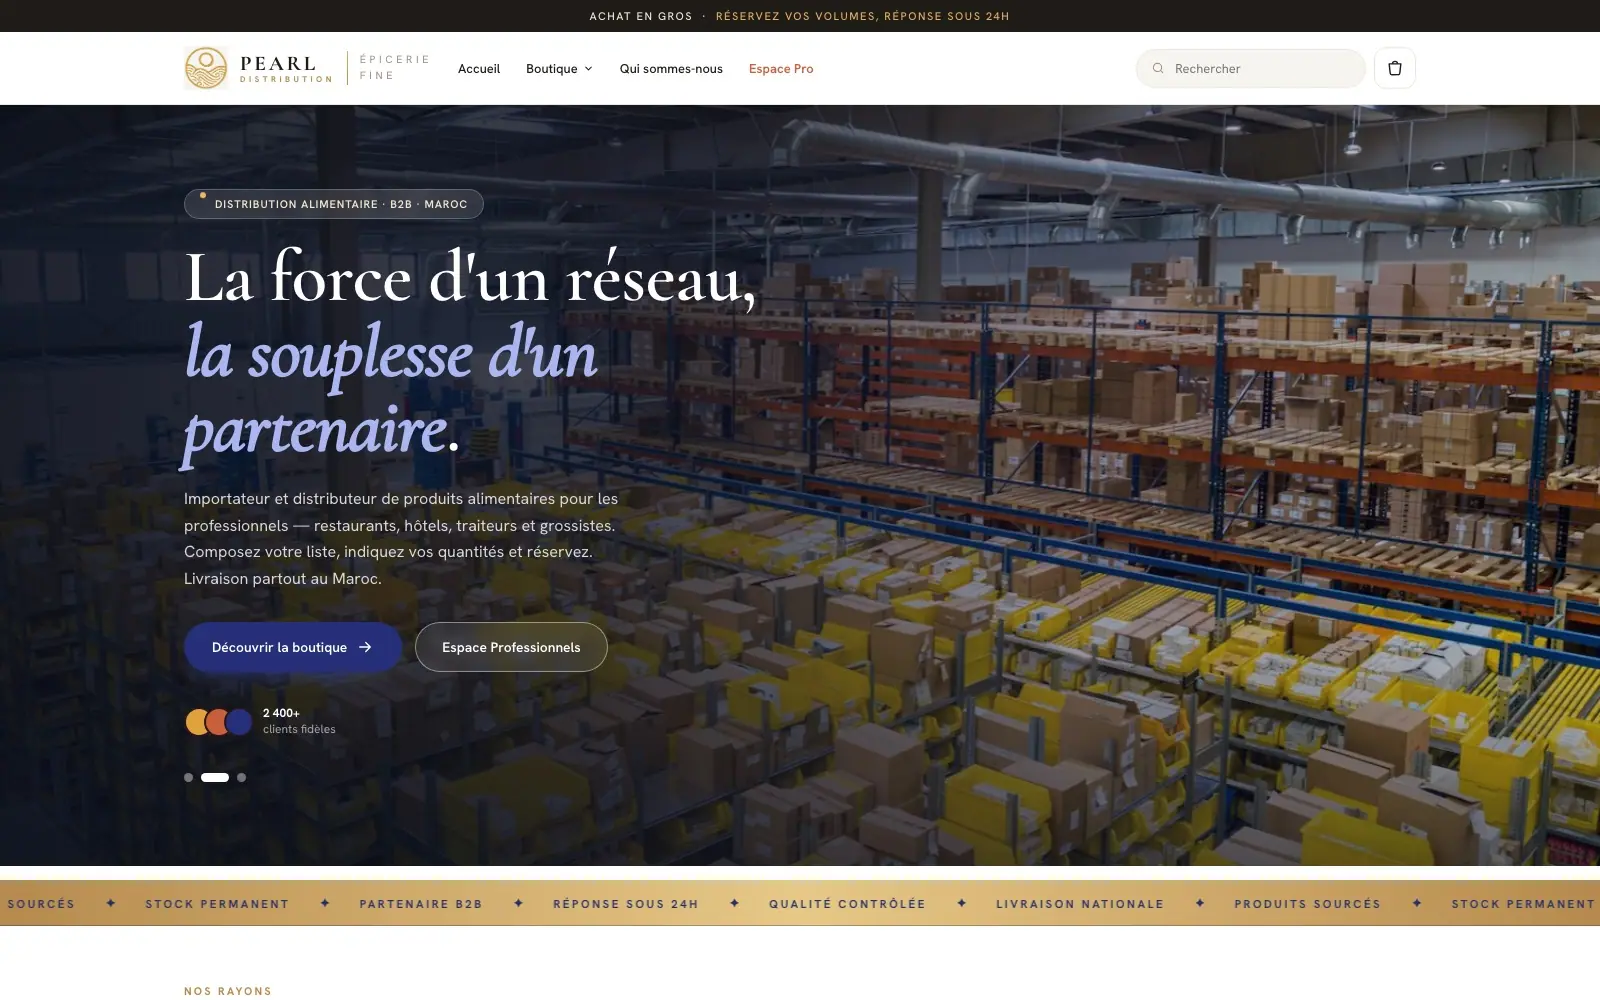Click the arrow on Découvrir la boutique
This screenshot has width=1600, height=1000.
click(365, 647)
